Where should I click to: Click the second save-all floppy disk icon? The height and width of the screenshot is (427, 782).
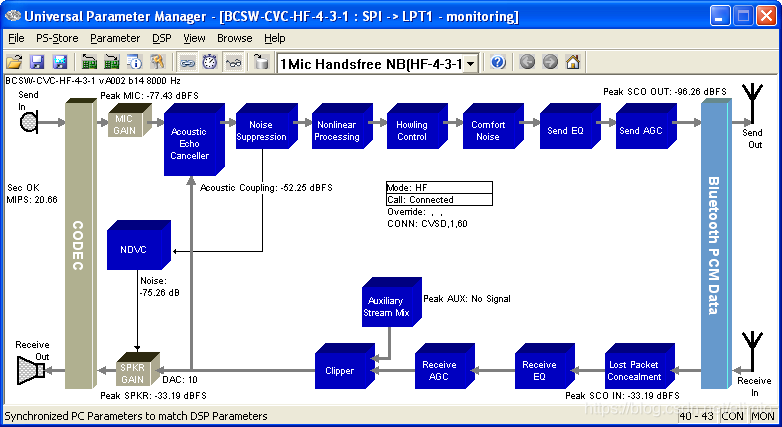click(x=60, y=62)
